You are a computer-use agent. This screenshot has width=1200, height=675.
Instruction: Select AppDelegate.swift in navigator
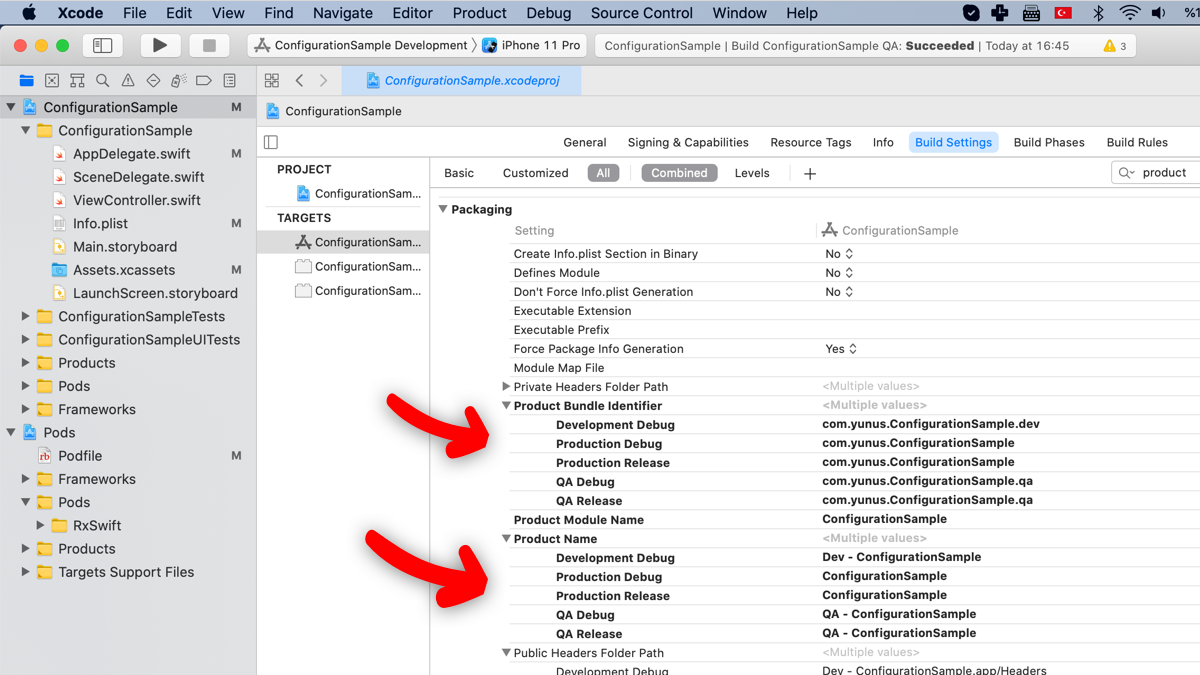click(131, 153)
